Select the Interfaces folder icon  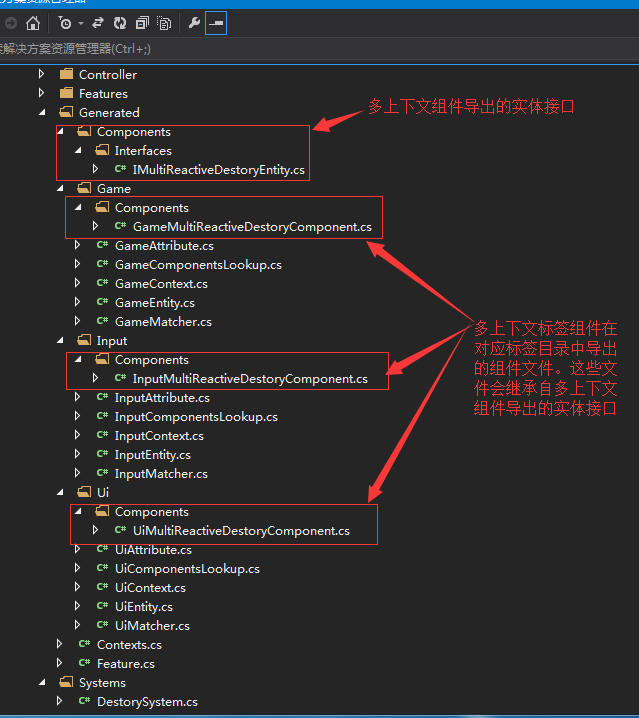[x=102, y=150]
